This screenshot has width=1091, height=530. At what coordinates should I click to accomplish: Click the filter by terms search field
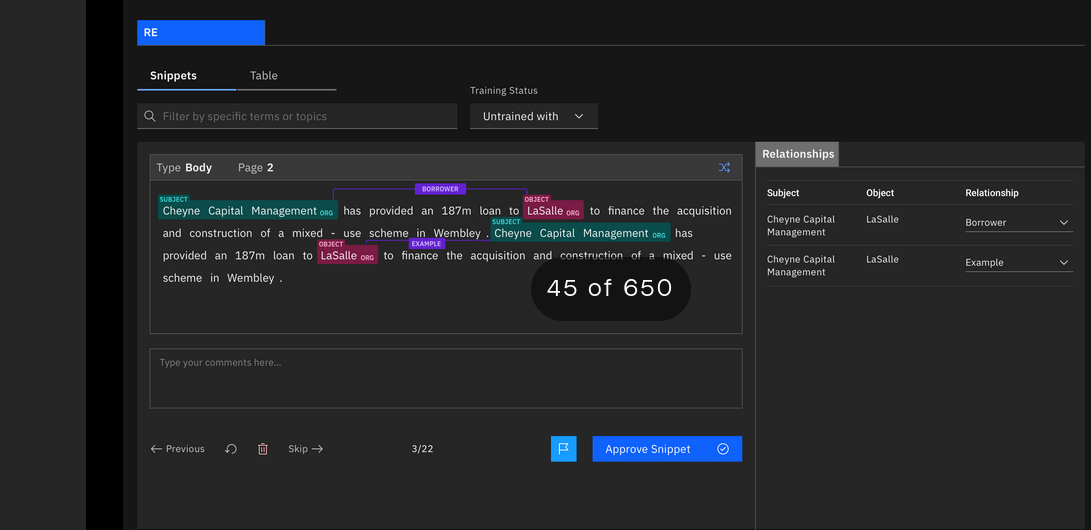pyautogui.click(x=305, y=116)
